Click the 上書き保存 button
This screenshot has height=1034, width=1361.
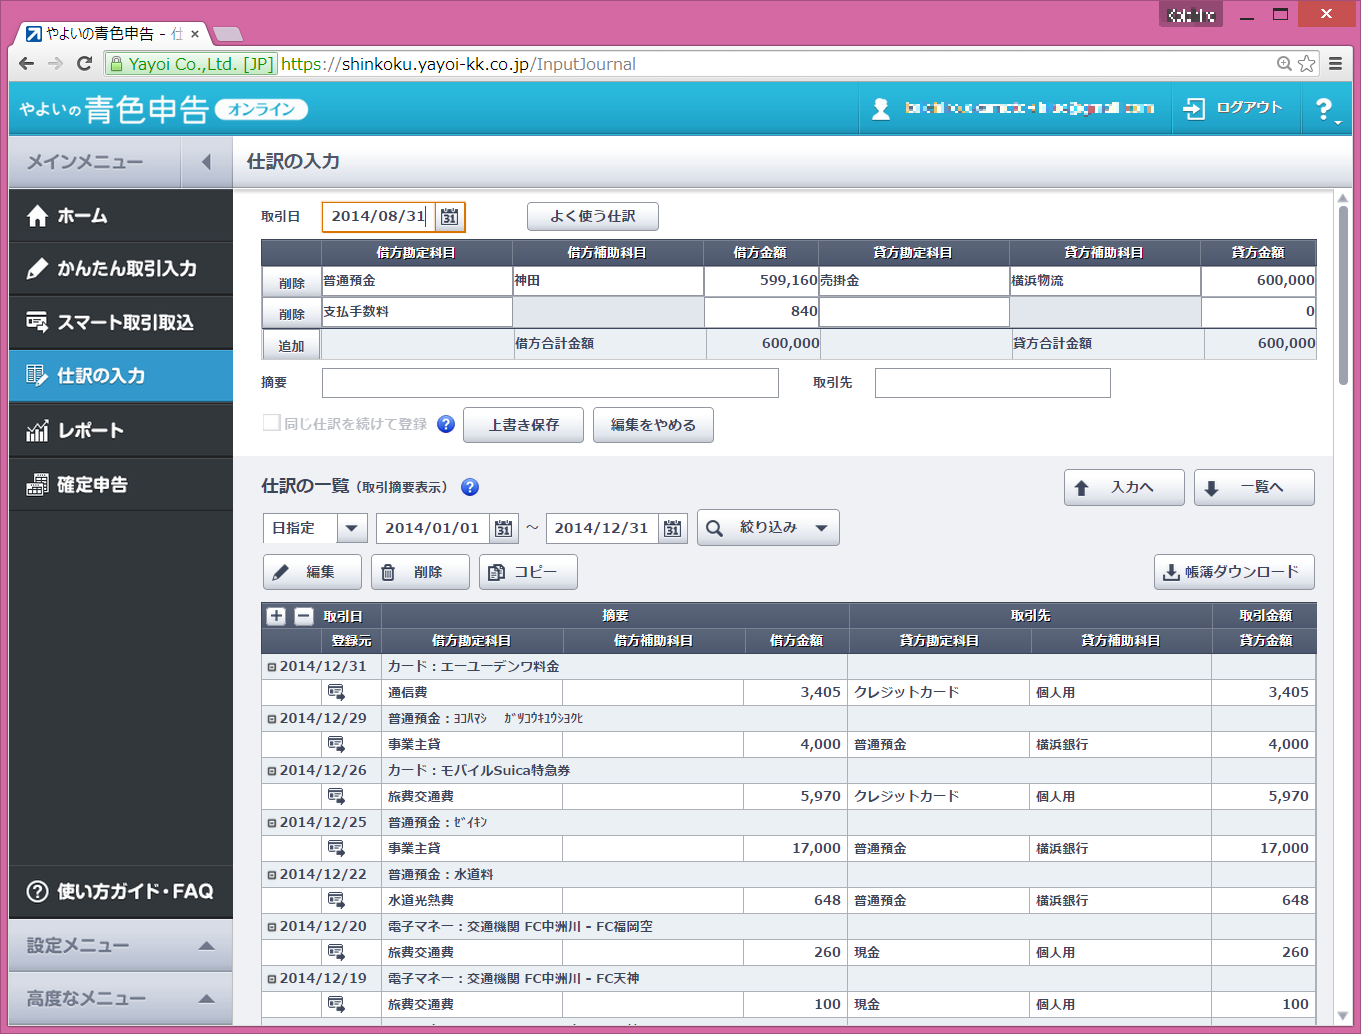[x=523, y=425]
